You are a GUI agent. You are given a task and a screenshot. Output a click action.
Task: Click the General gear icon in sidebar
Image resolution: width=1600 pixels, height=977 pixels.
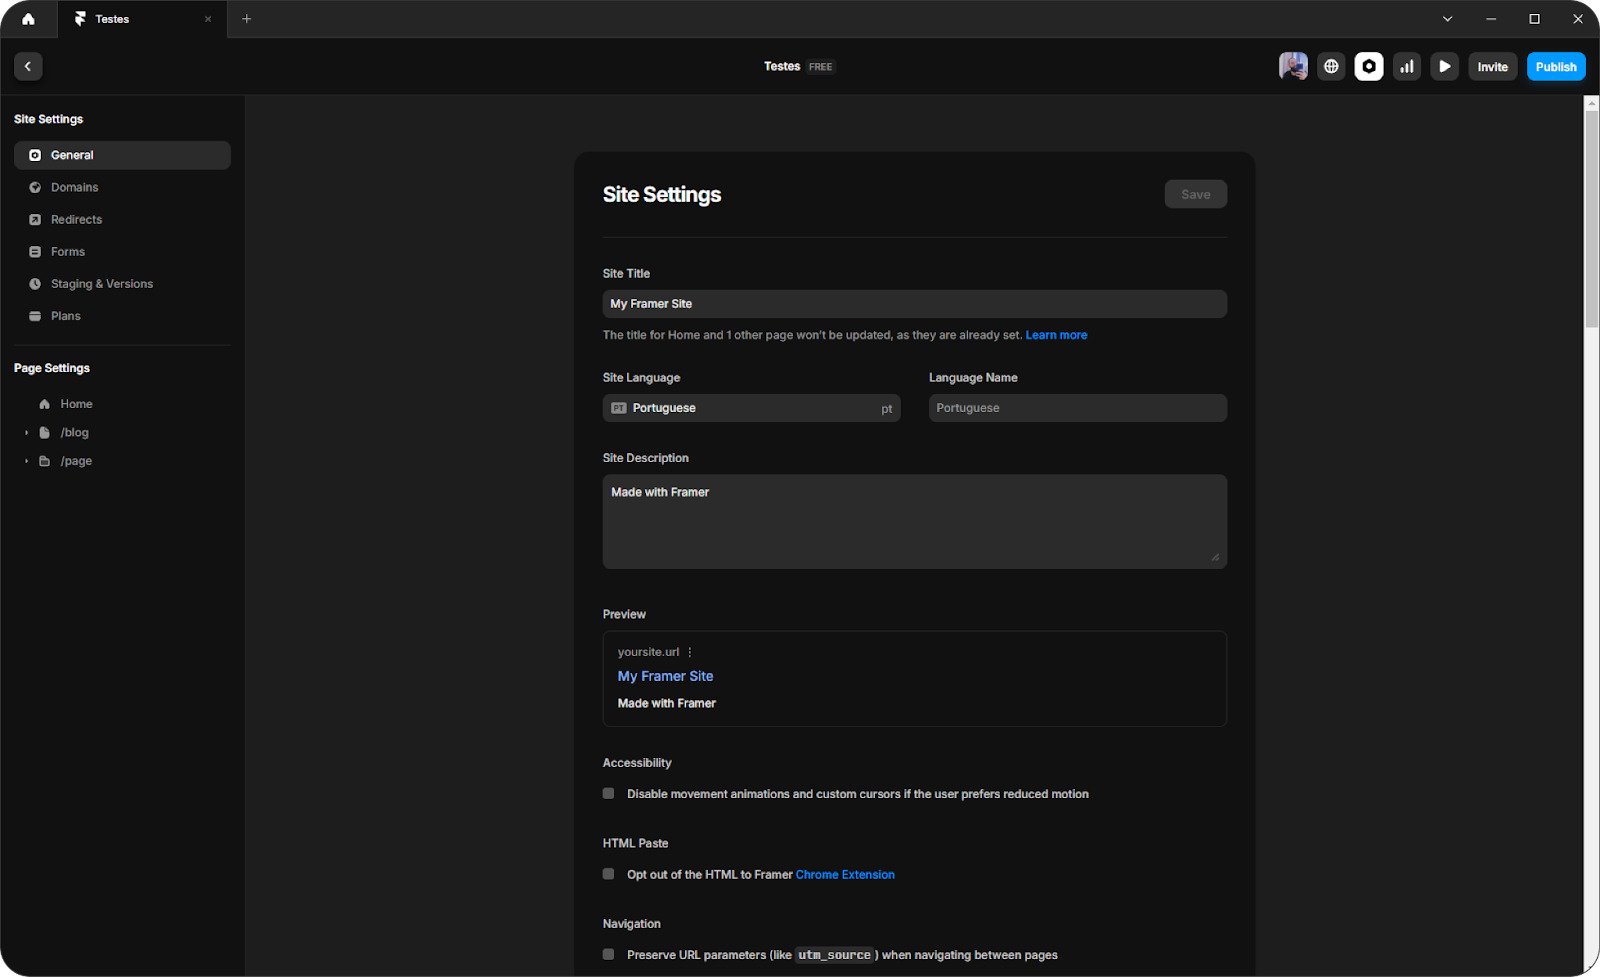point(35,155)
